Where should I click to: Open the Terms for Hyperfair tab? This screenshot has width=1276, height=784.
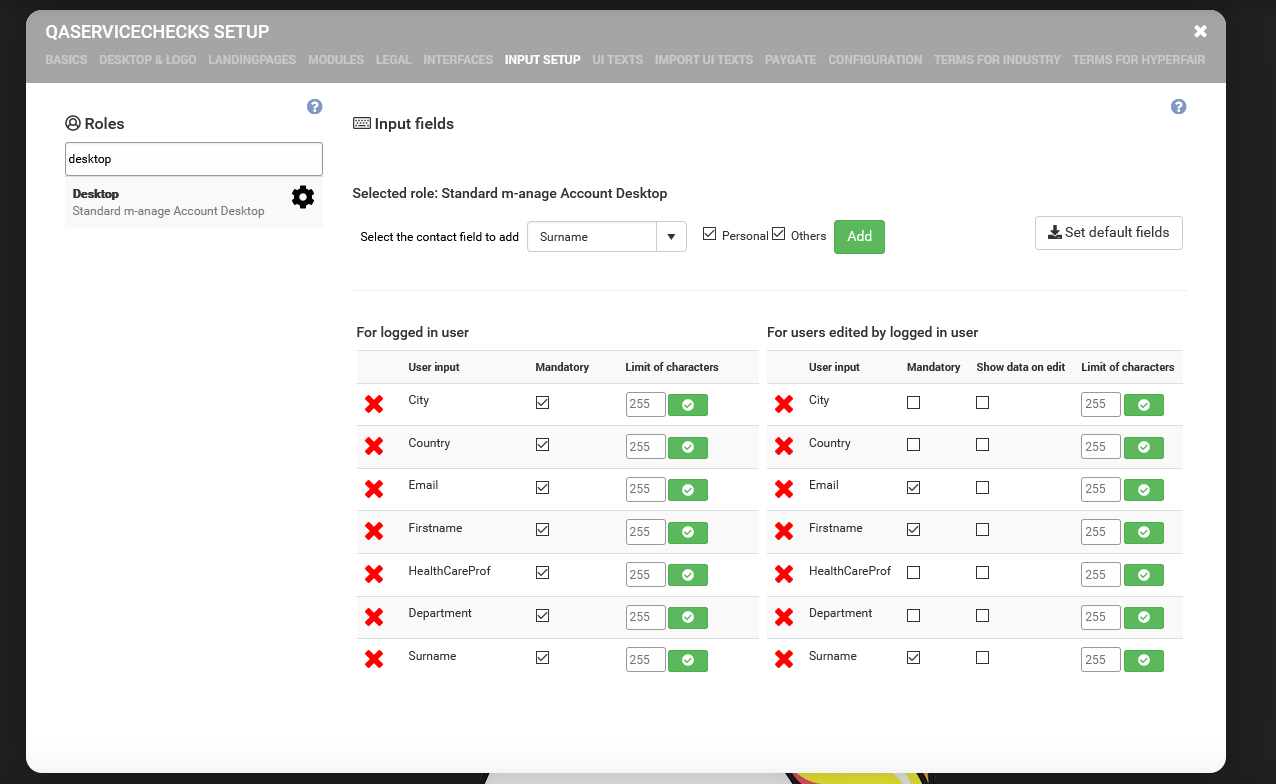click(x=1139, y=60)
